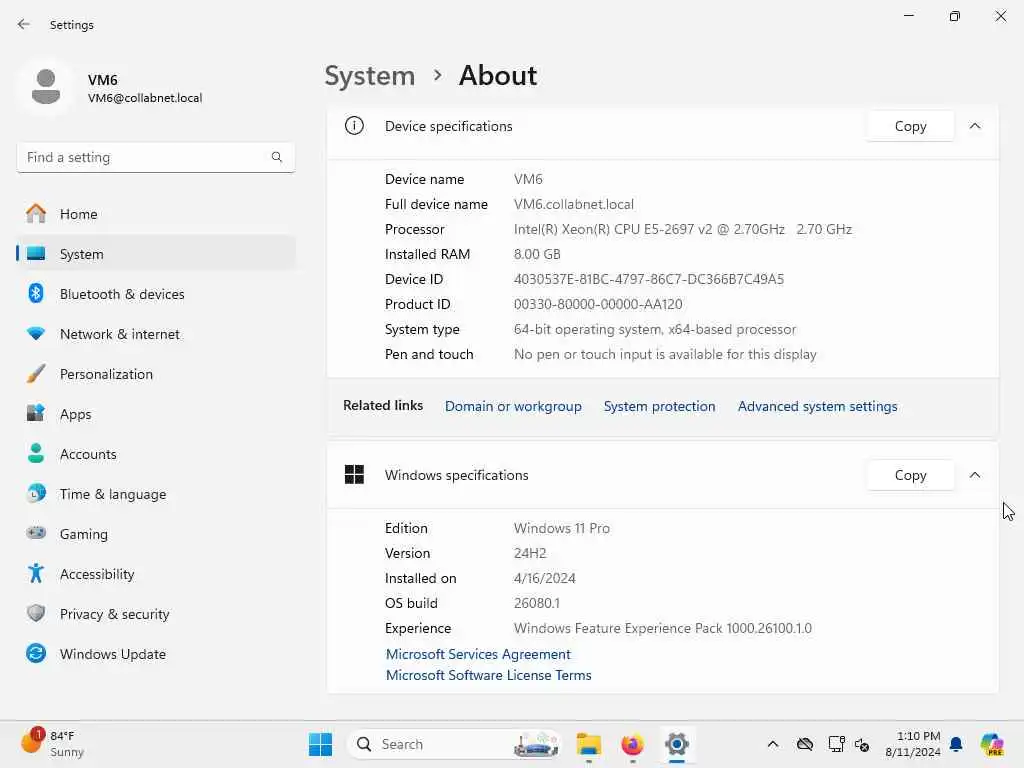1024x768 pixels.
Task: Open the Start menu from taskbar
Action: click(x=320, y=744)
